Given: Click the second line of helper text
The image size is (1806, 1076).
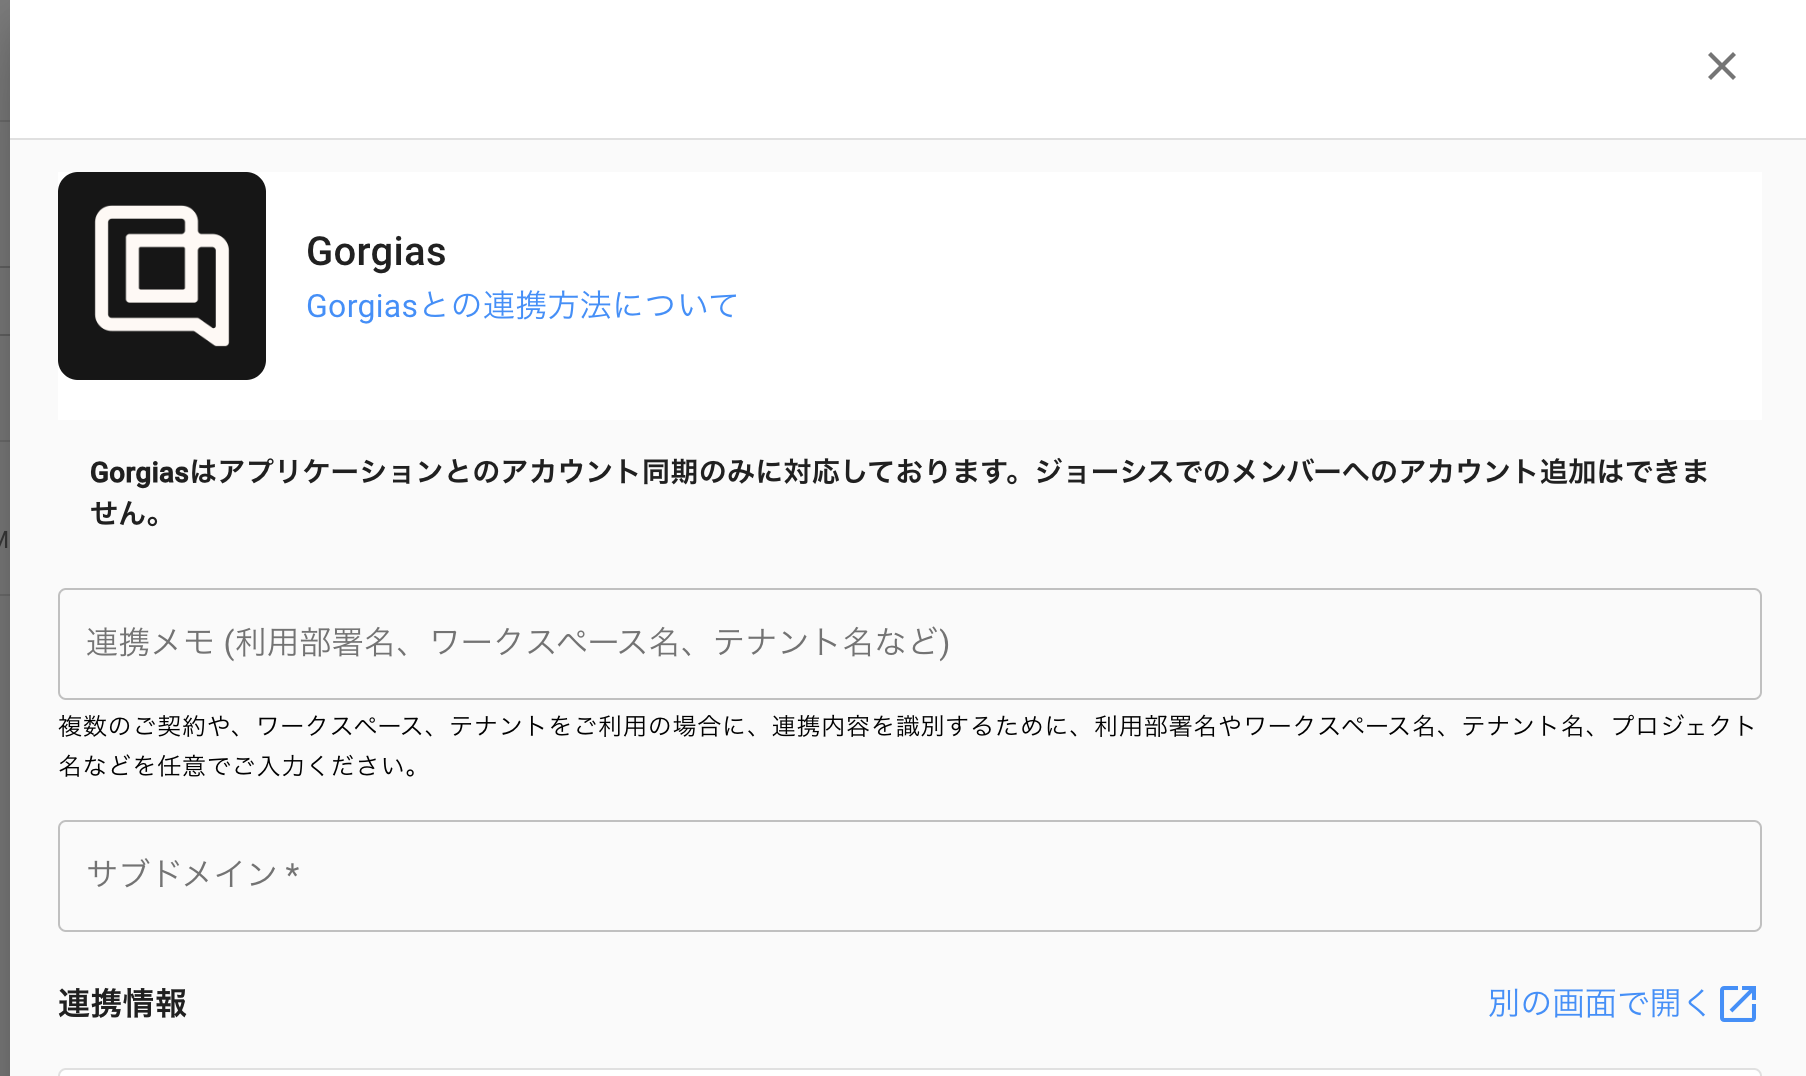Looking at the screenshot, I should coord(240,766).
